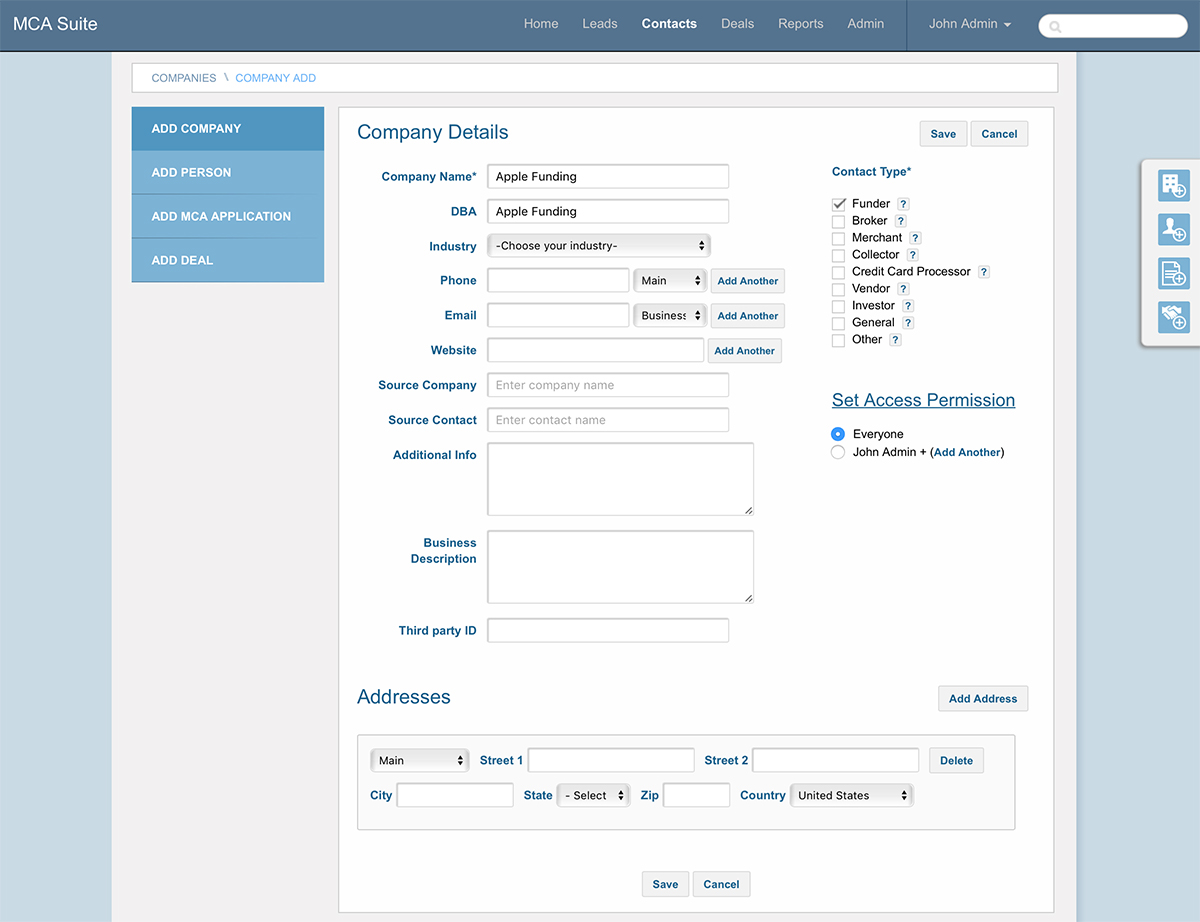Click the top Save button
The width and height of the screenshot is (1200, 922).
(x=943, y=134)
